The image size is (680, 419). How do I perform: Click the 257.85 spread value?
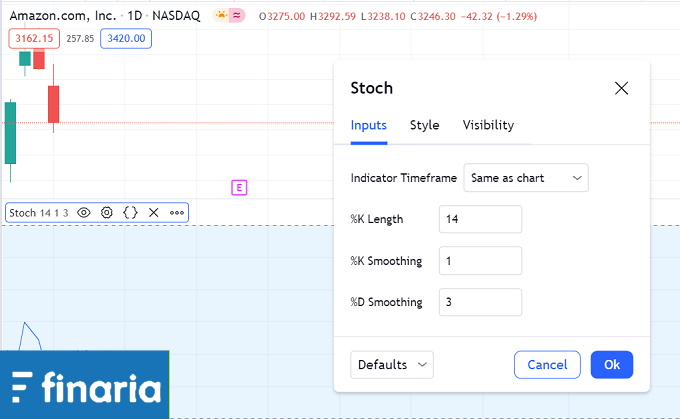(x=80, y=39)
